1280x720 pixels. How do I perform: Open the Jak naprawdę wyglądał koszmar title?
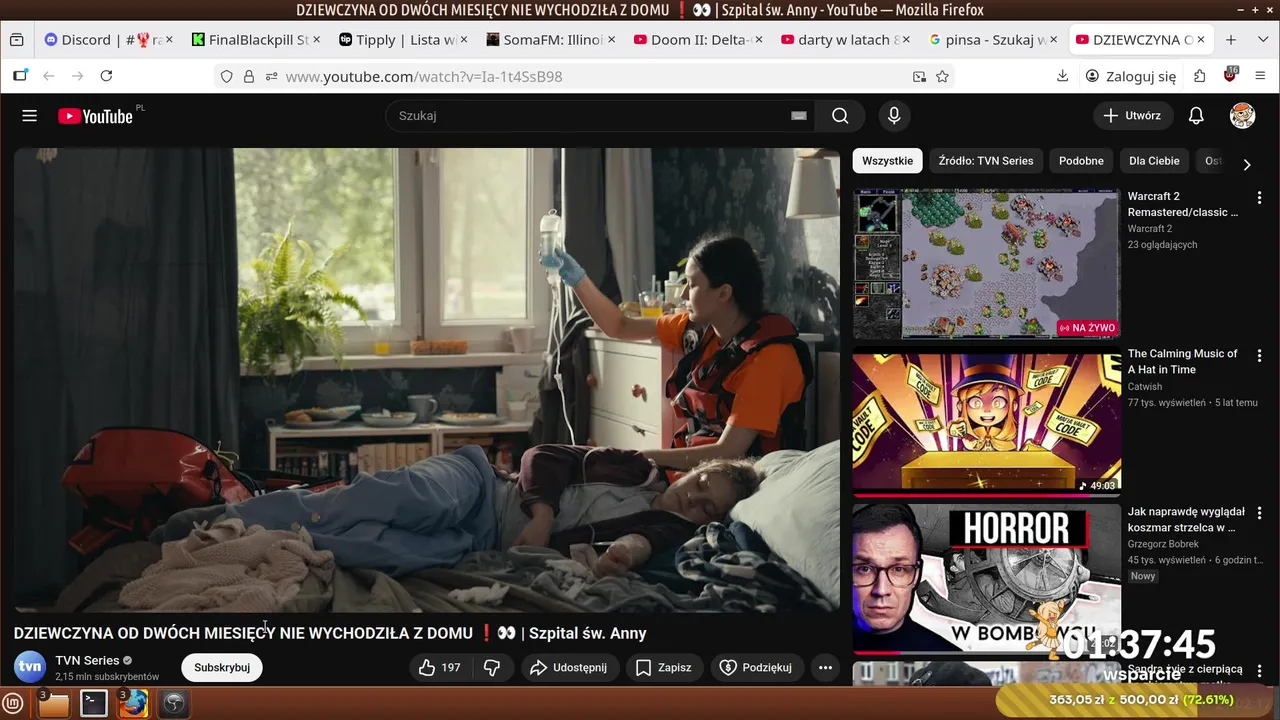[1186, 519]
